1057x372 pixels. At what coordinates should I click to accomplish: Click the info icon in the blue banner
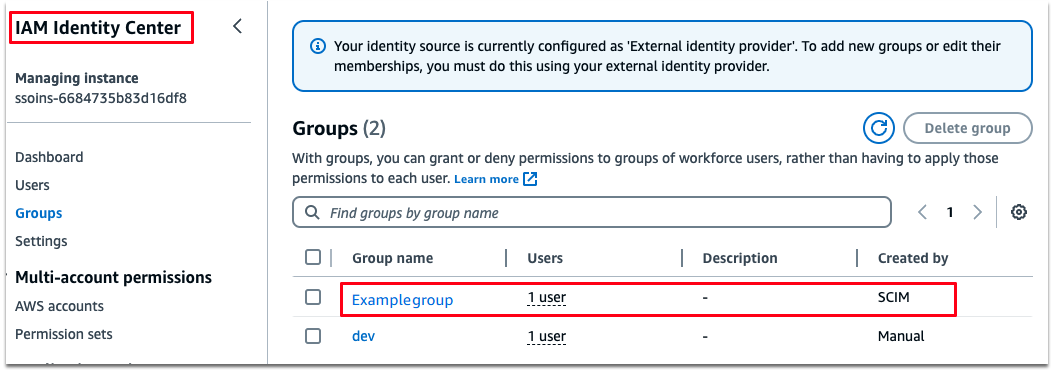click(x=317, y=46)
